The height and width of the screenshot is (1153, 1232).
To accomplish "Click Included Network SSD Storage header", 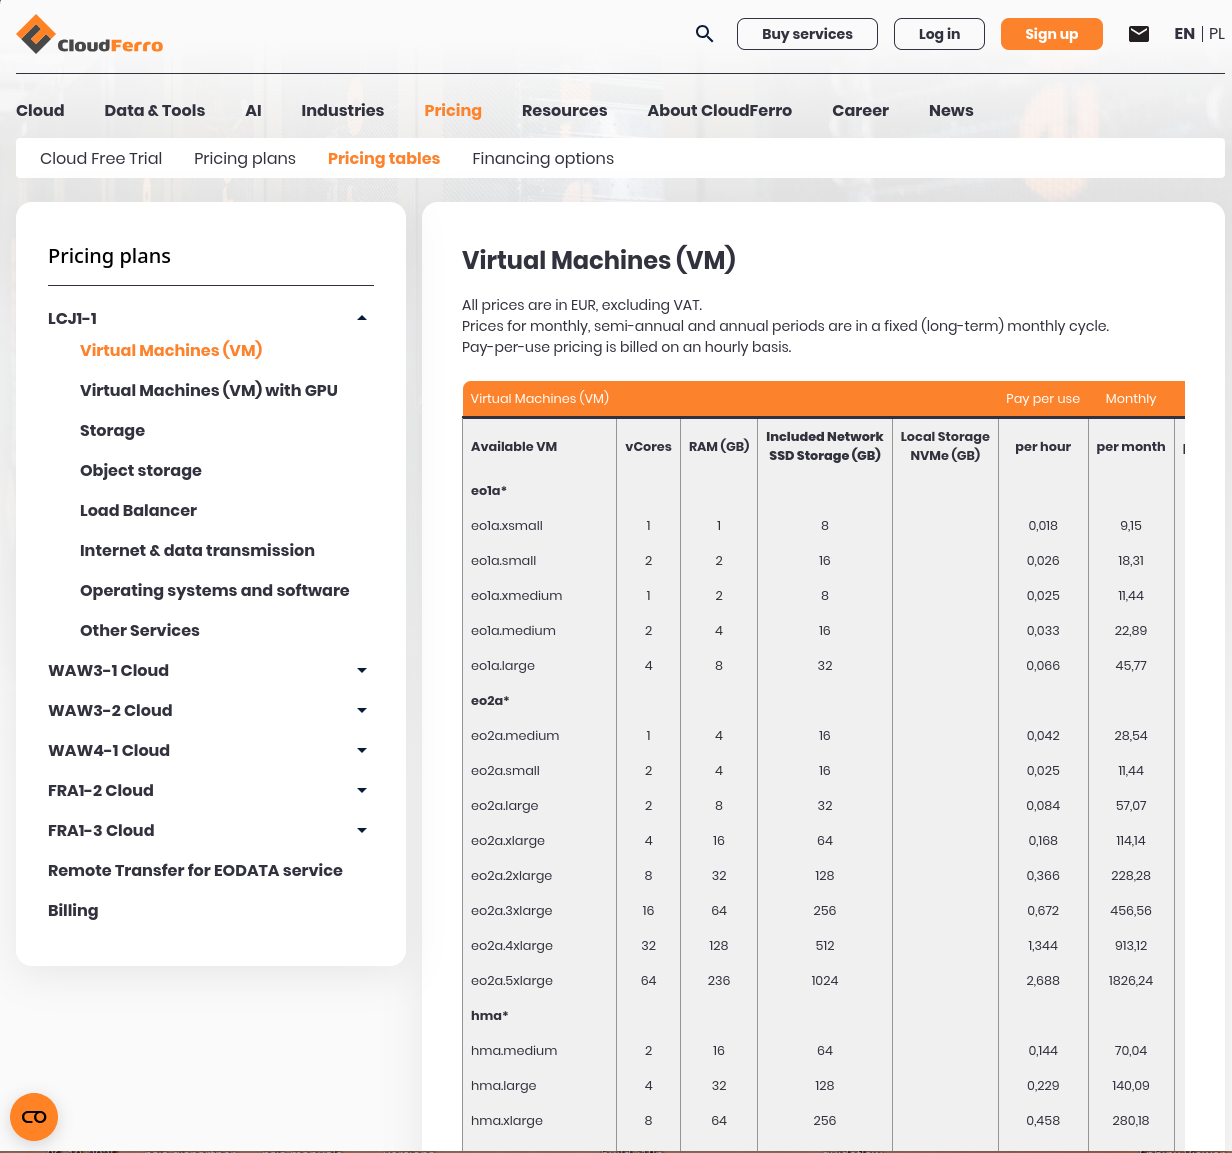I will (x=825, y=446).
